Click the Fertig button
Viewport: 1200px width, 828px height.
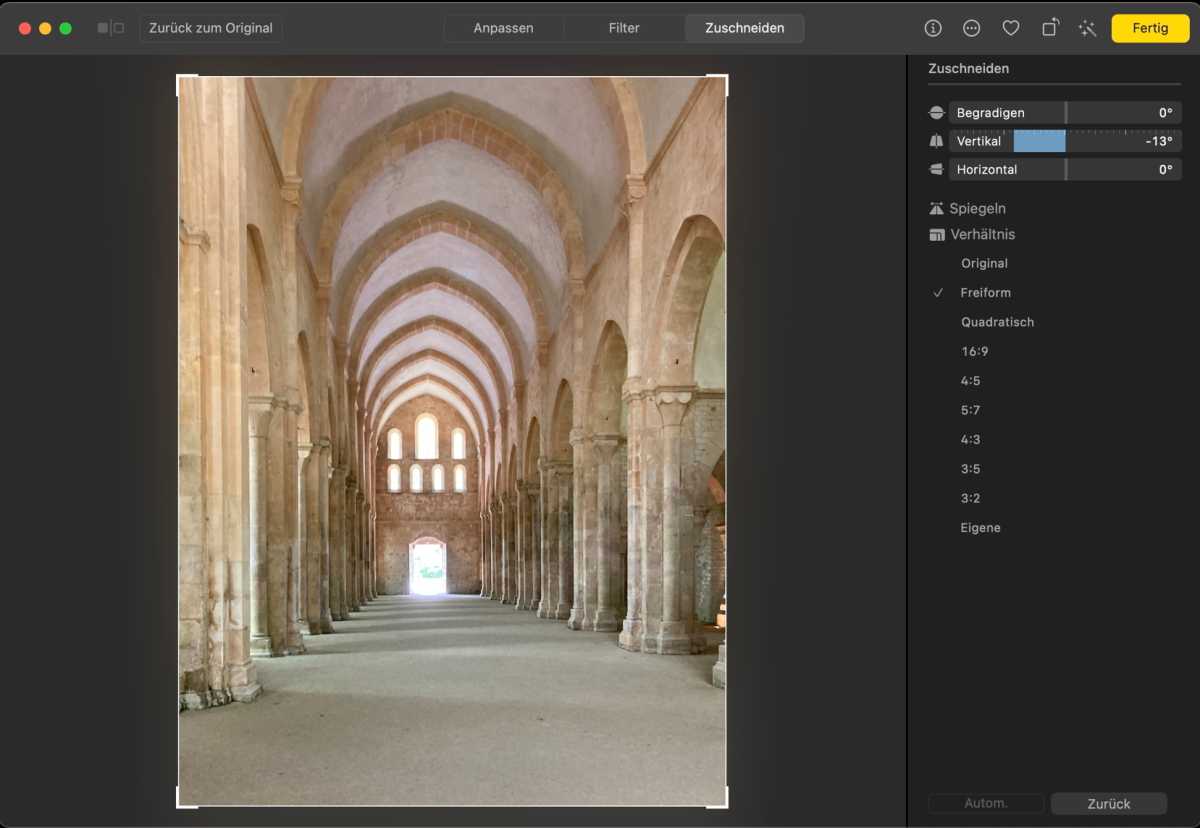(1150, 28)
